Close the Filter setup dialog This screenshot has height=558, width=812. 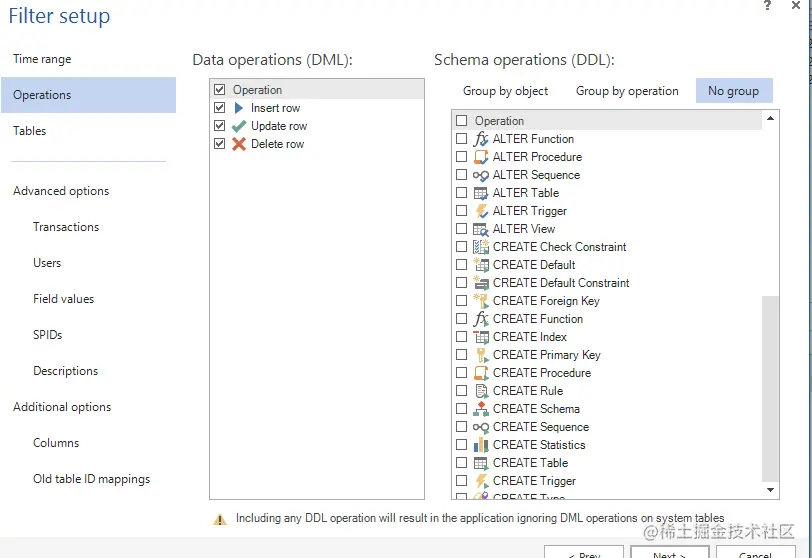pos(796,5)
